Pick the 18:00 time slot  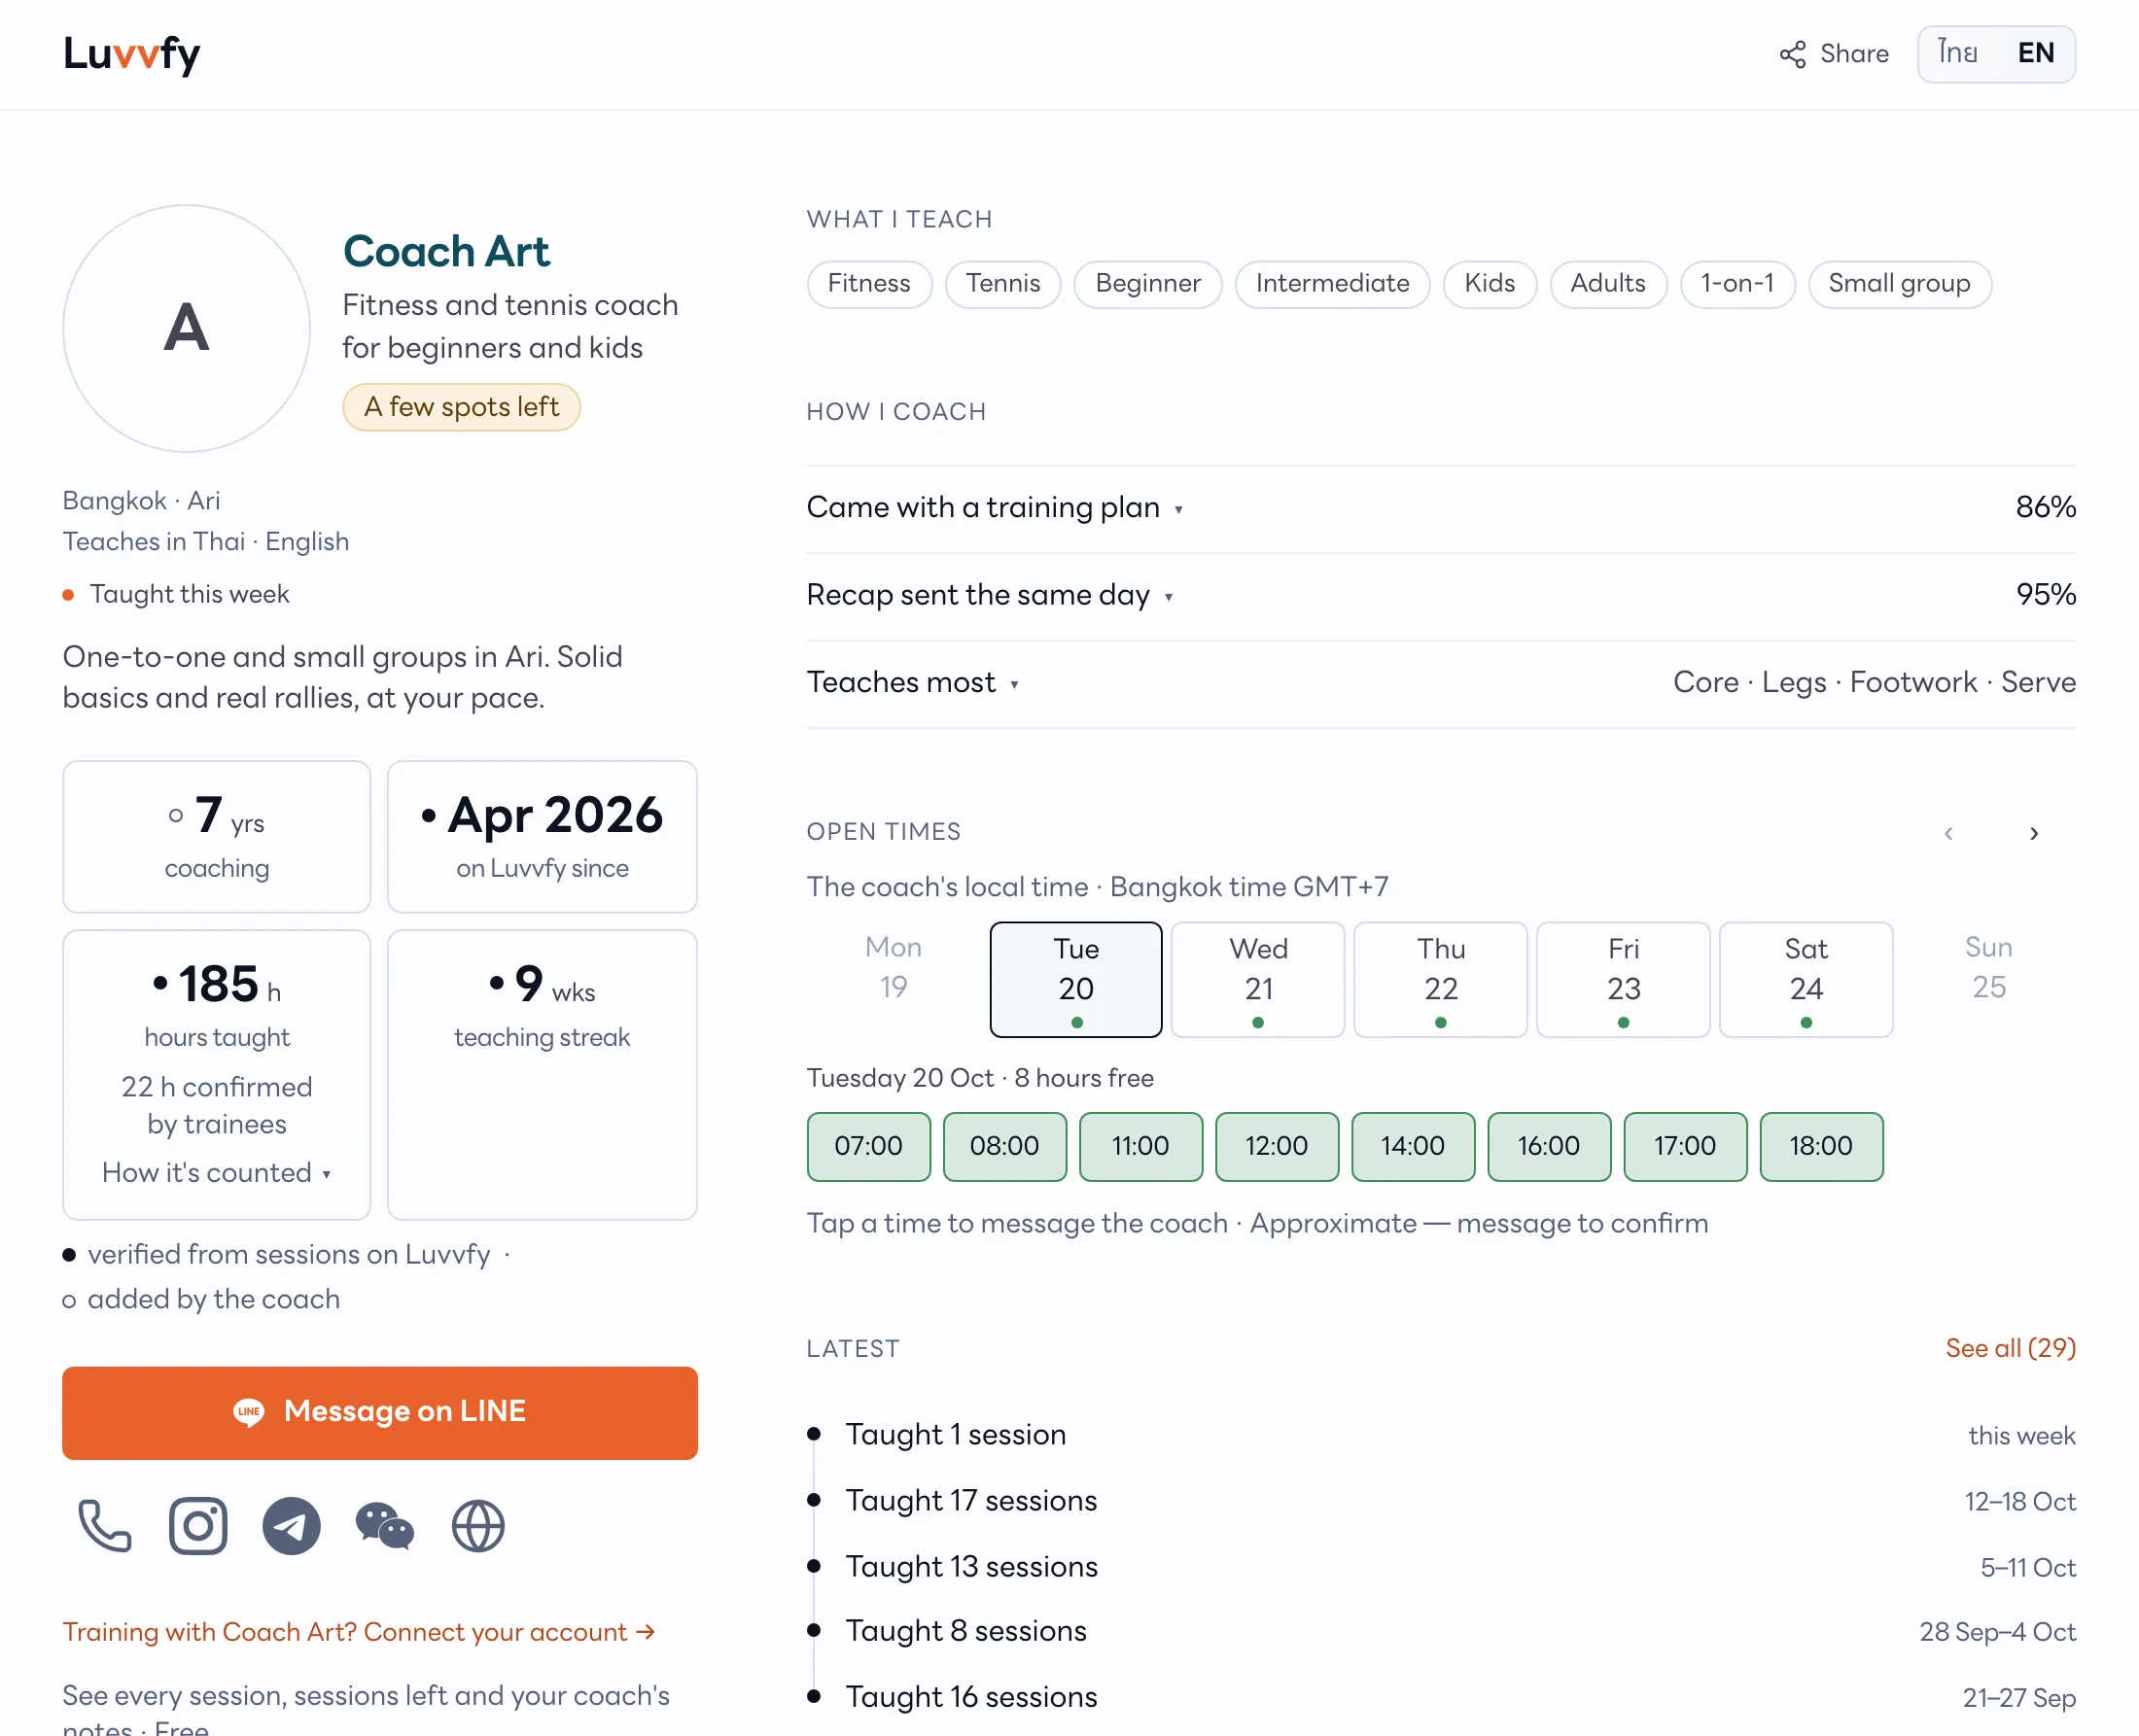pyautogui.click(x=1821, y=1146)
